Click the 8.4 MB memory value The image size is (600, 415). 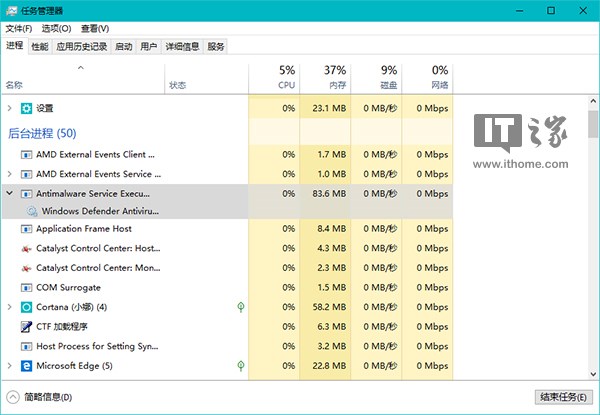(x=331, y=229)
